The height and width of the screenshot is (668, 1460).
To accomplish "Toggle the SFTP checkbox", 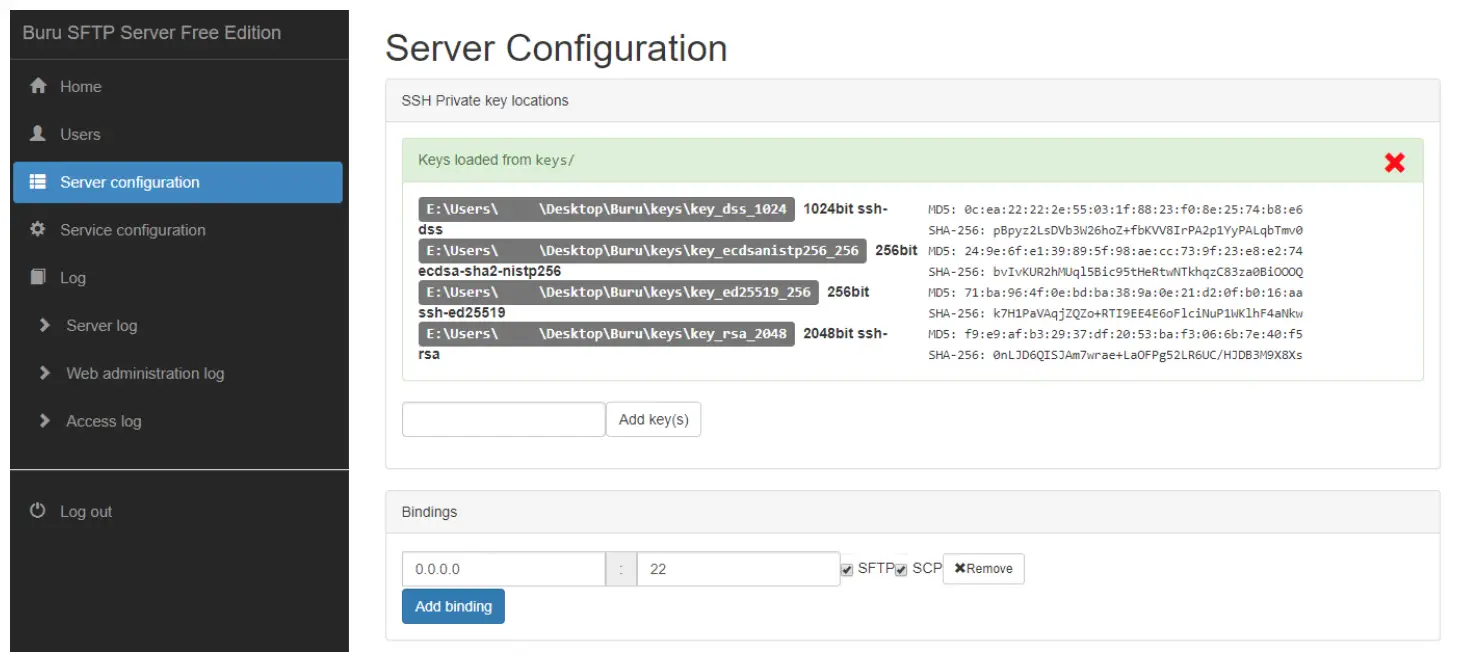I will click(x=848, y=569).
